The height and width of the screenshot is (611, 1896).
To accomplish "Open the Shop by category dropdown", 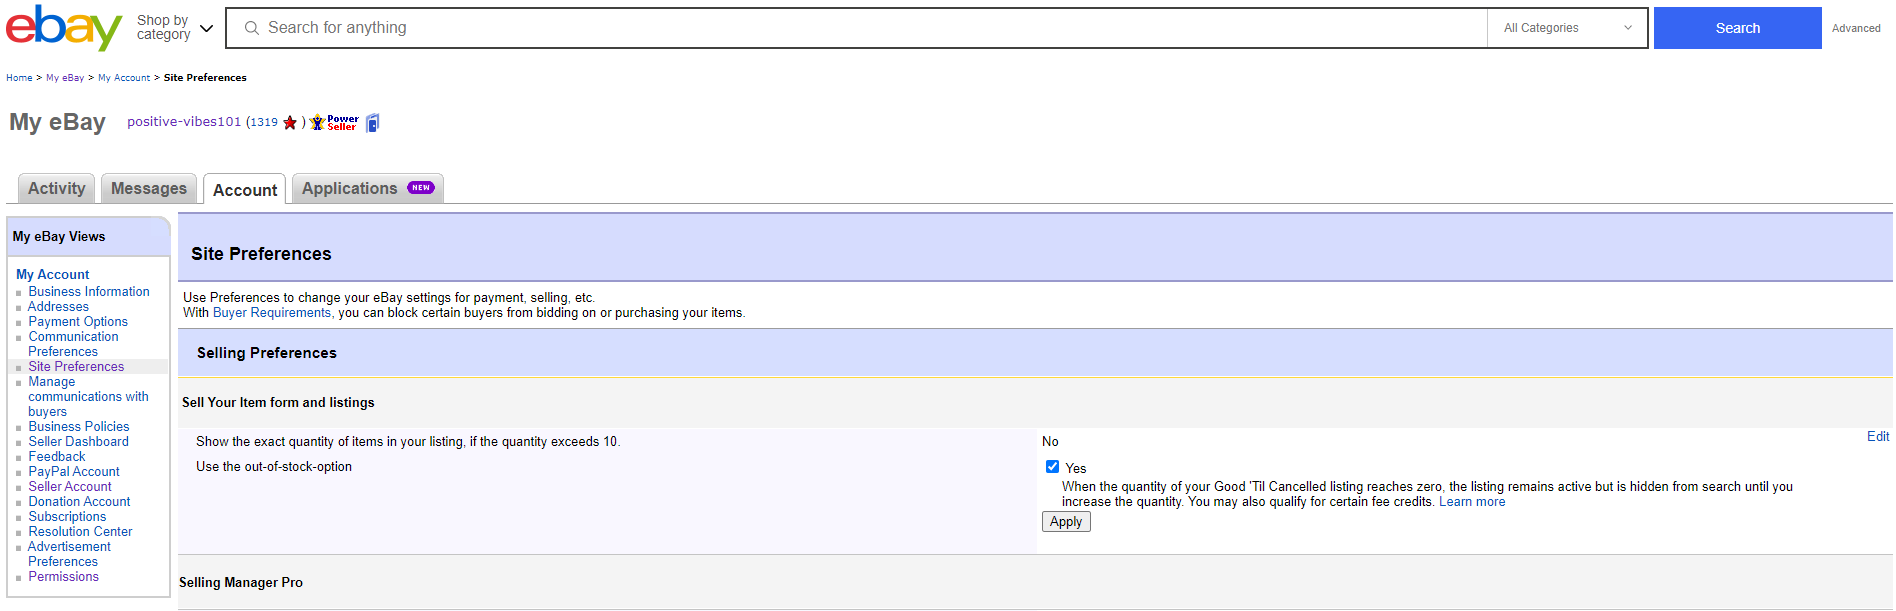I will click(175, 28).
